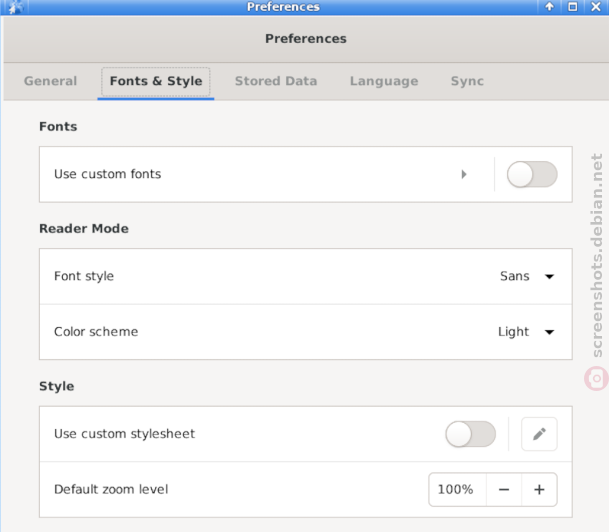The height and width of the screenshot is (532, 609).
Task: Switch to the General tab
Action: 50,81
